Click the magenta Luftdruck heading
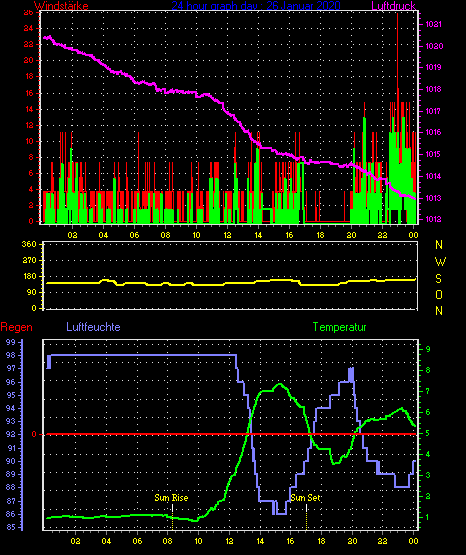The image size is (466, 555). click(x=393, y=6)
